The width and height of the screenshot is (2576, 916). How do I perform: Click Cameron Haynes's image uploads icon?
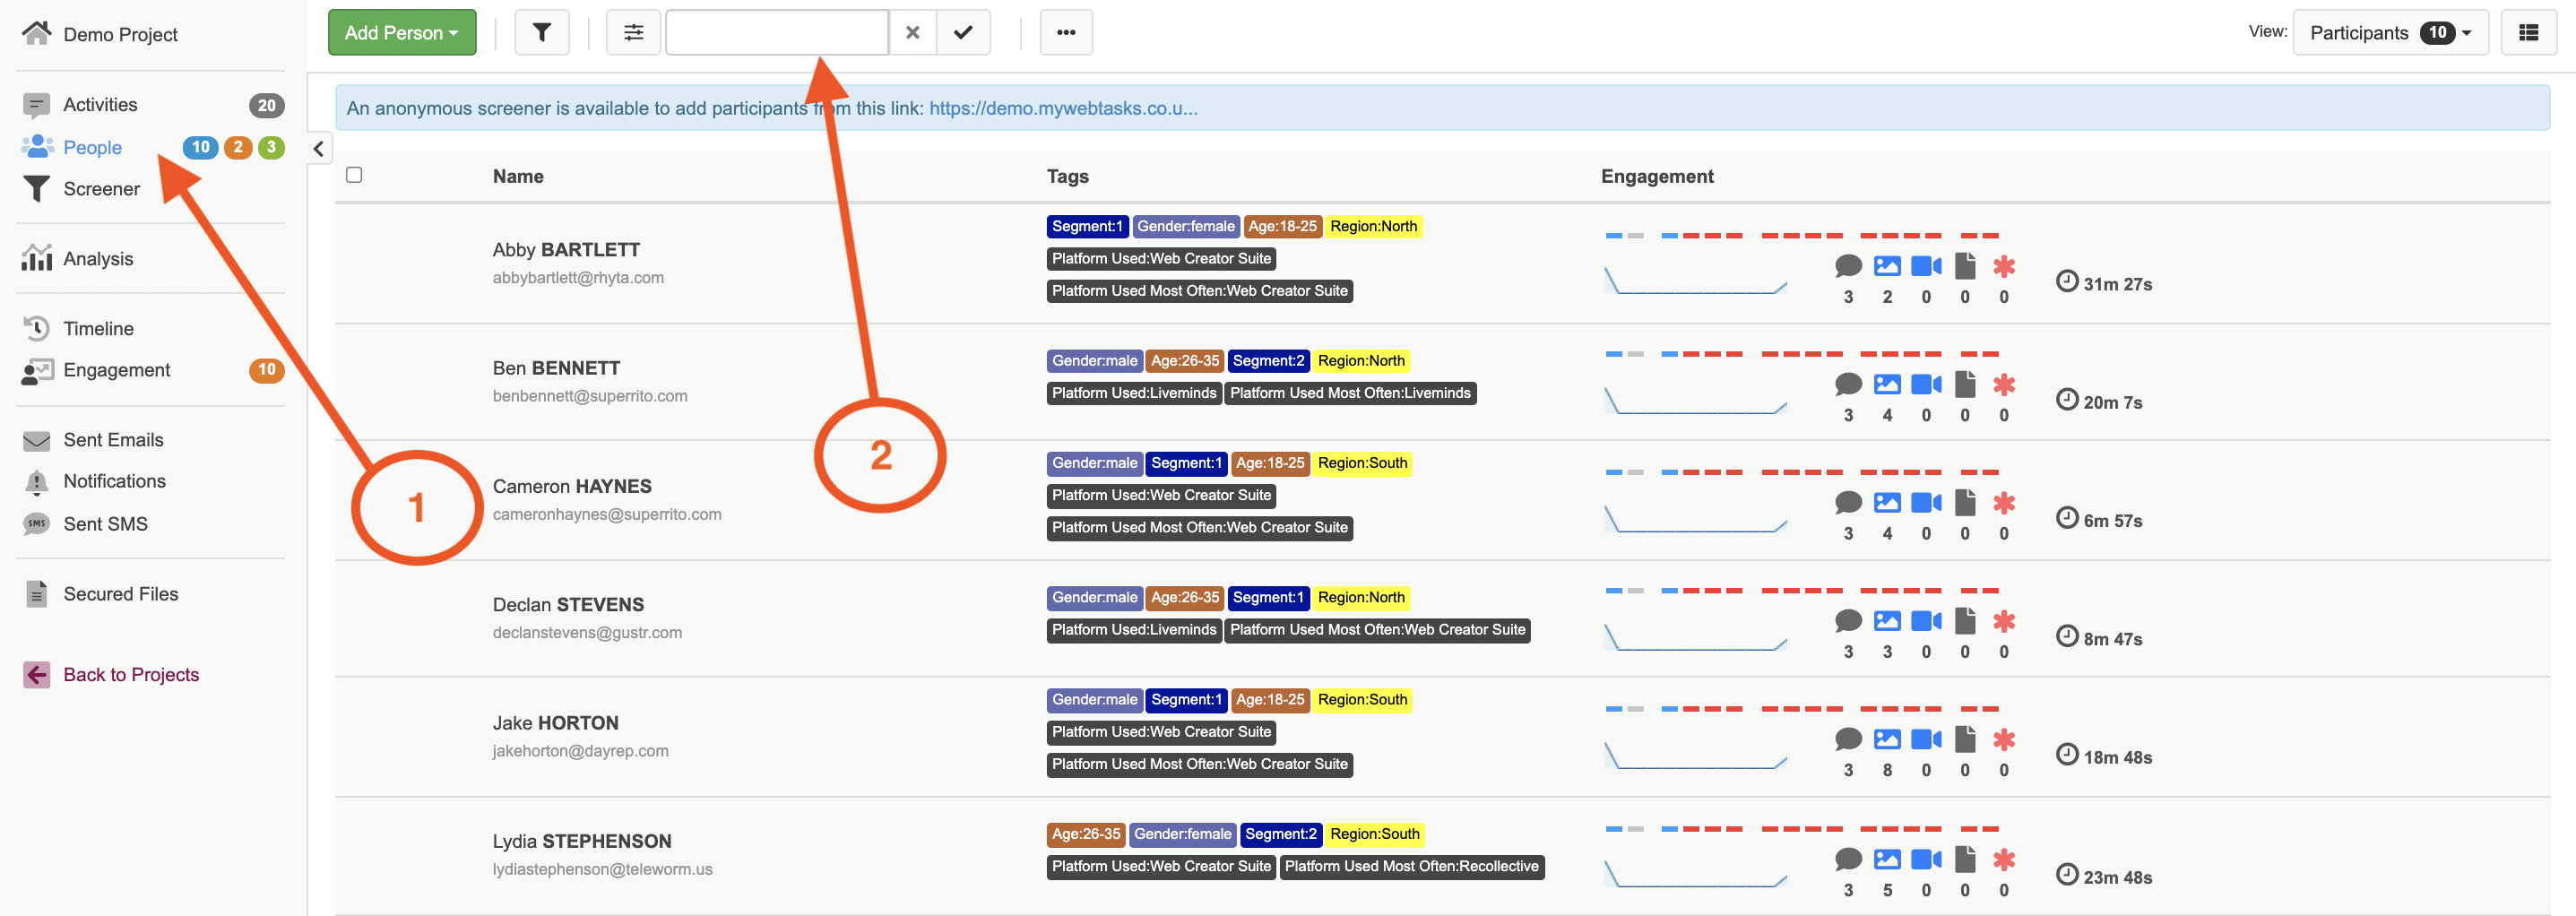[x=1886, y=502]
